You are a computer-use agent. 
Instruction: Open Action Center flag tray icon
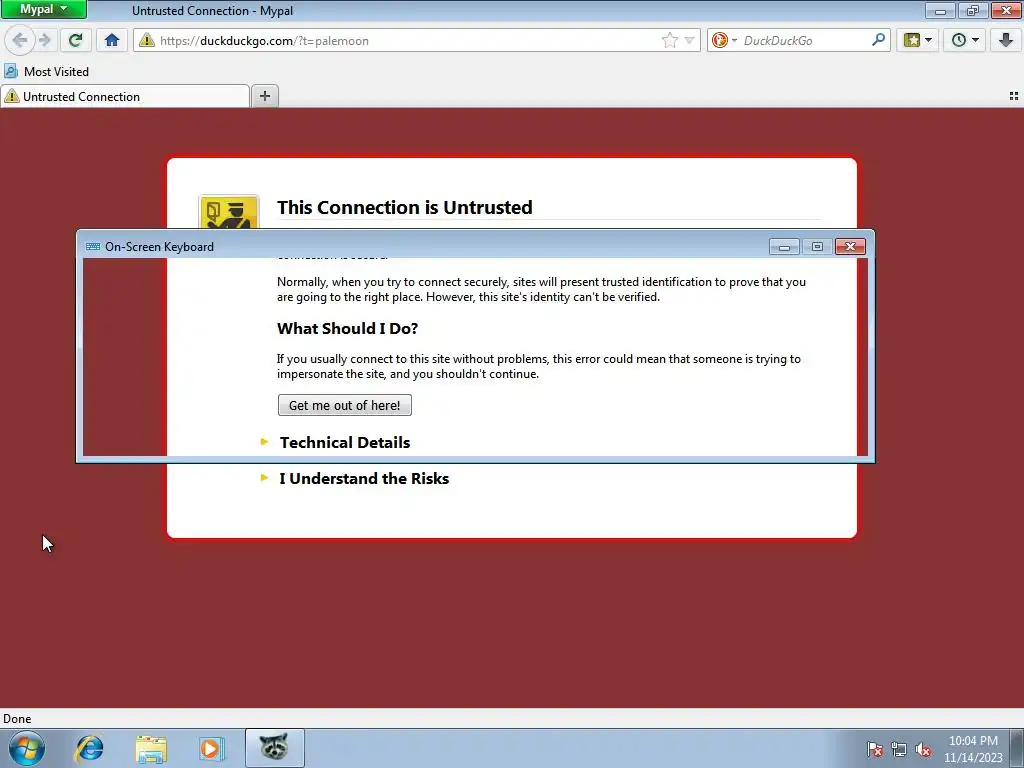875,749
